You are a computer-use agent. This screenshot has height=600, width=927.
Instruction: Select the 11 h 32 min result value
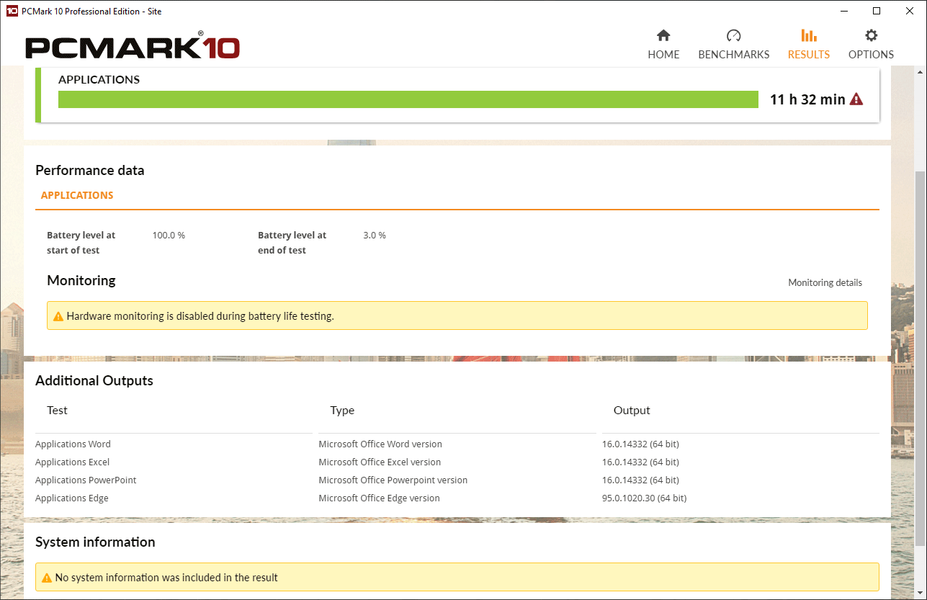(x=807, y=99)
